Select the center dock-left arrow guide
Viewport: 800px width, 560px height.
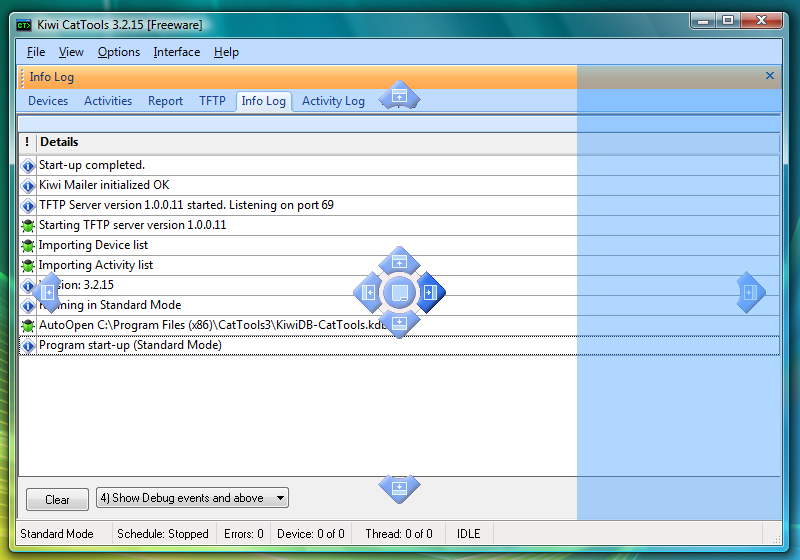click(368, 292)
